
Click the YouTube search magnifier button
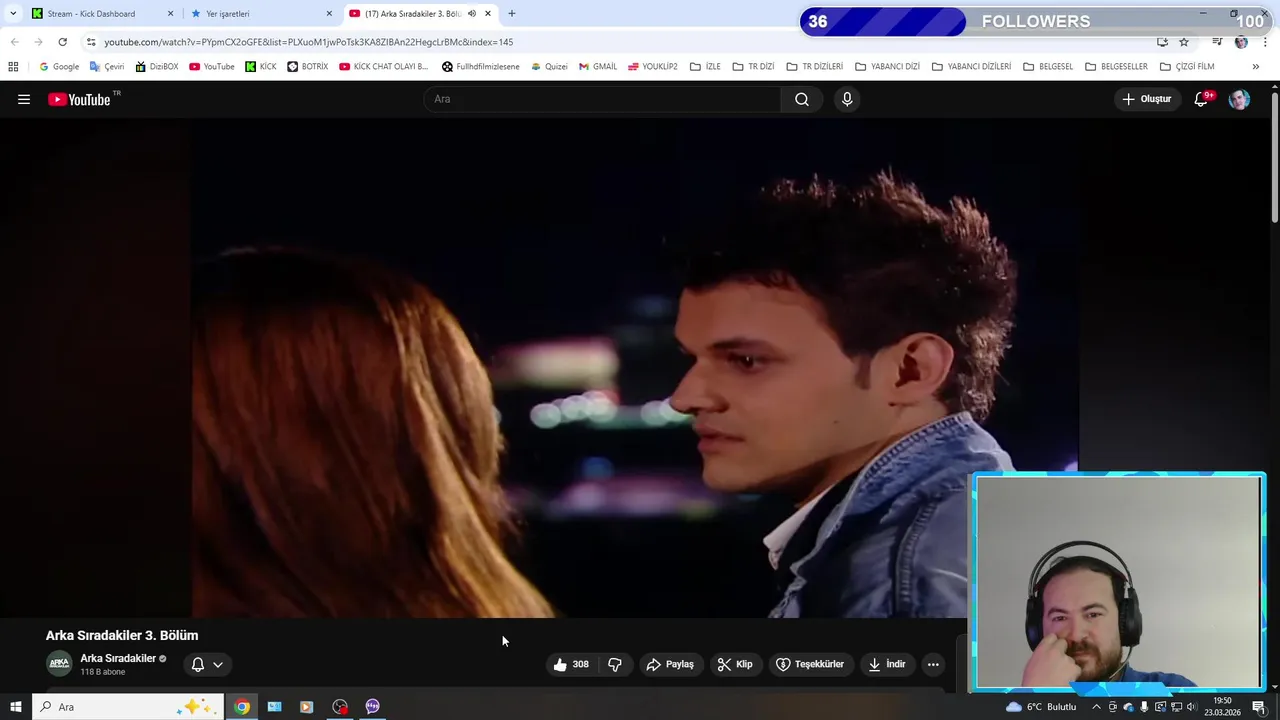[x=802, y=99]
